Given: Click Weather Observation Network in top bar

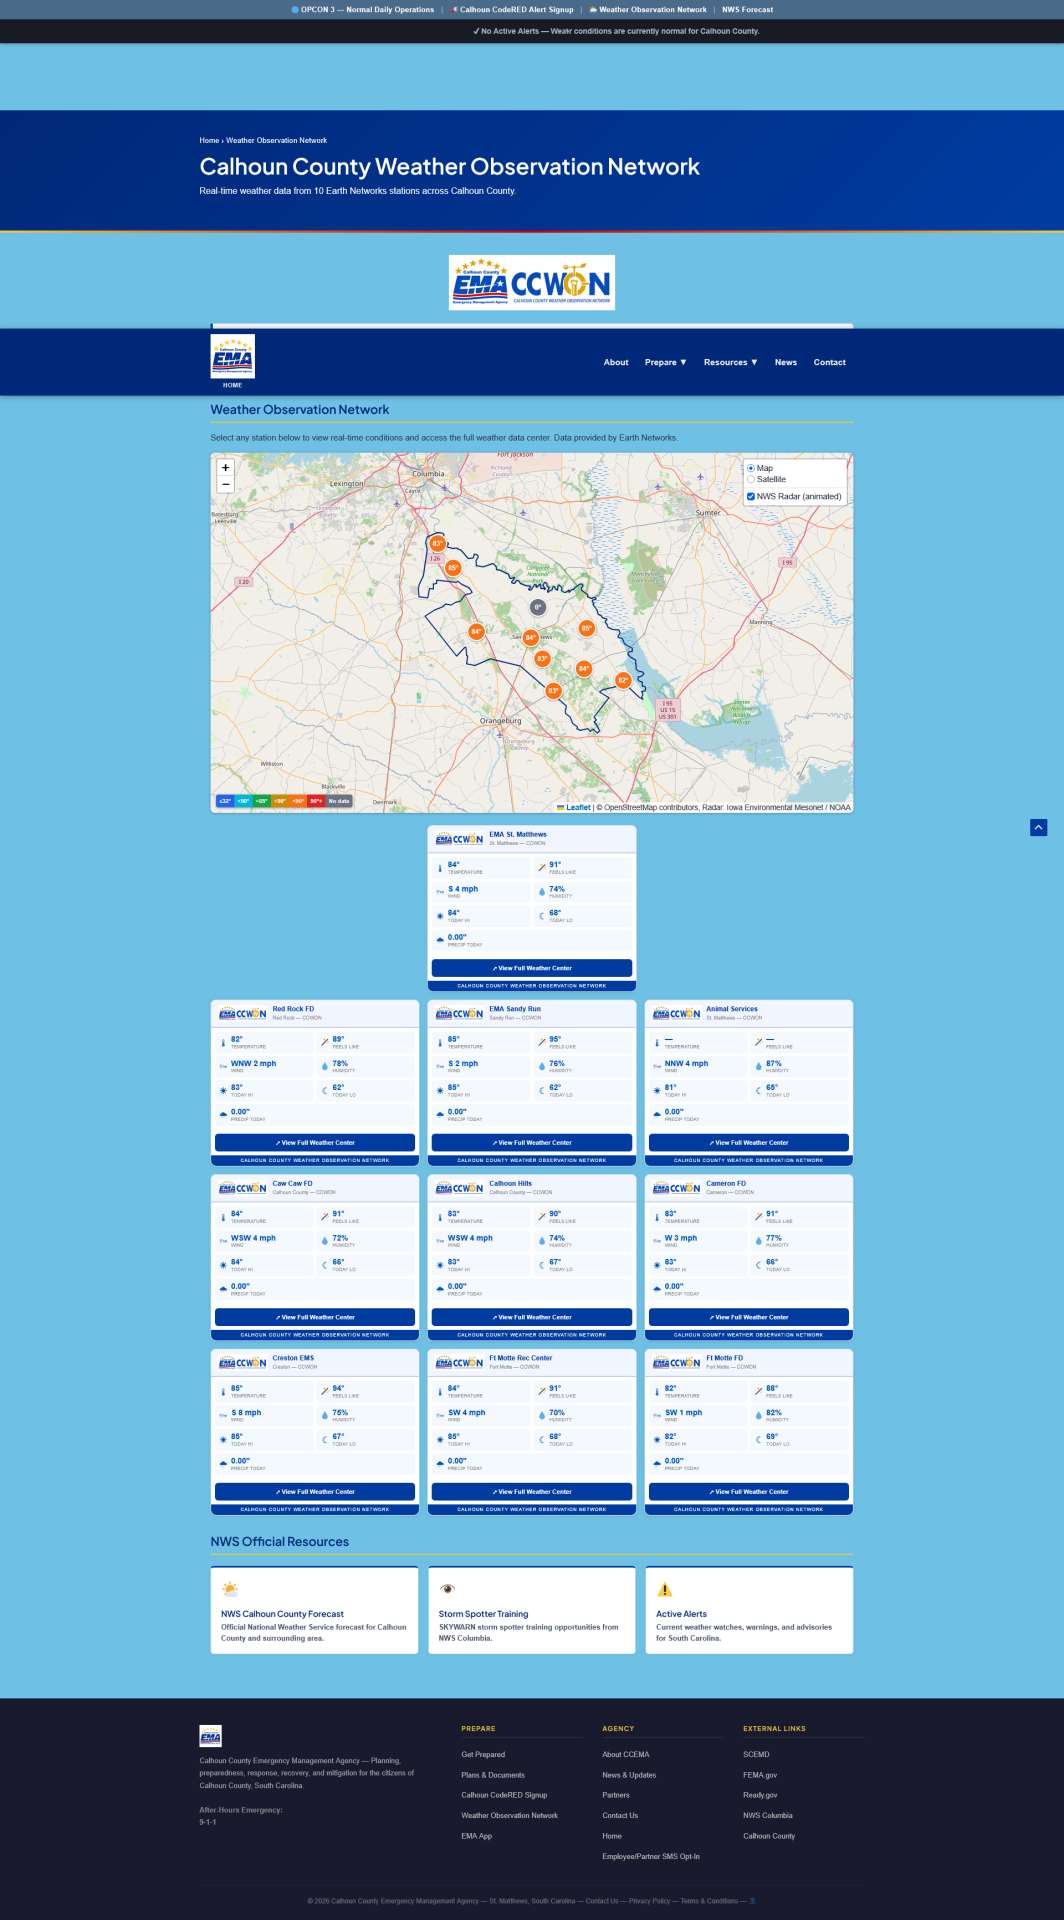Looking at the screenshot, I should 648,9.
